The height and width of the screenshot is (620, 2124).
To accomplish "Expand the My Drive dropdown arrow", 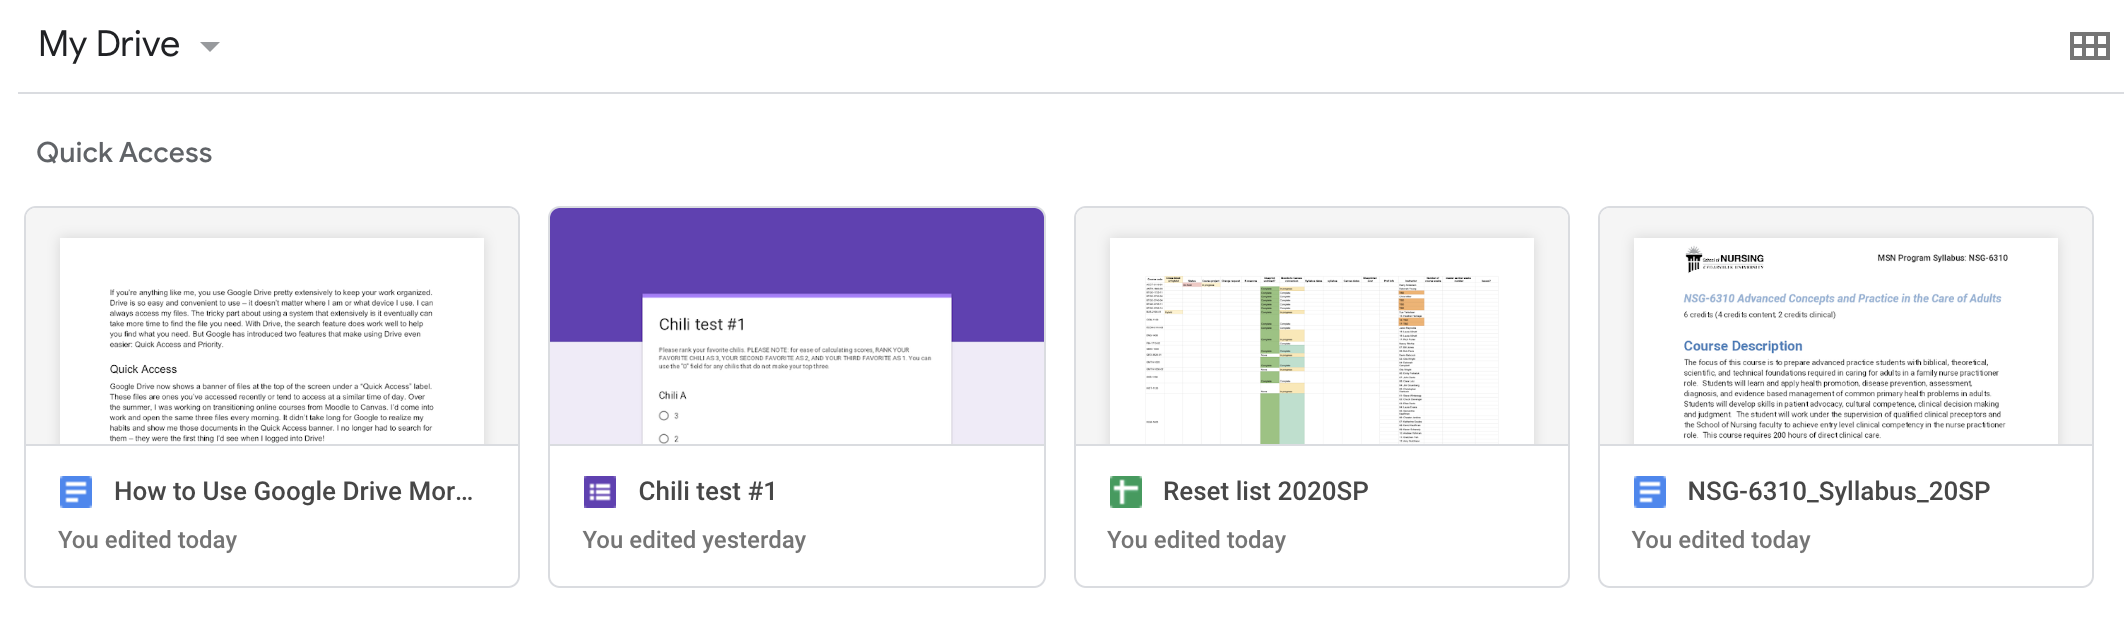I will pyautogui.click(x=210, y=47).
